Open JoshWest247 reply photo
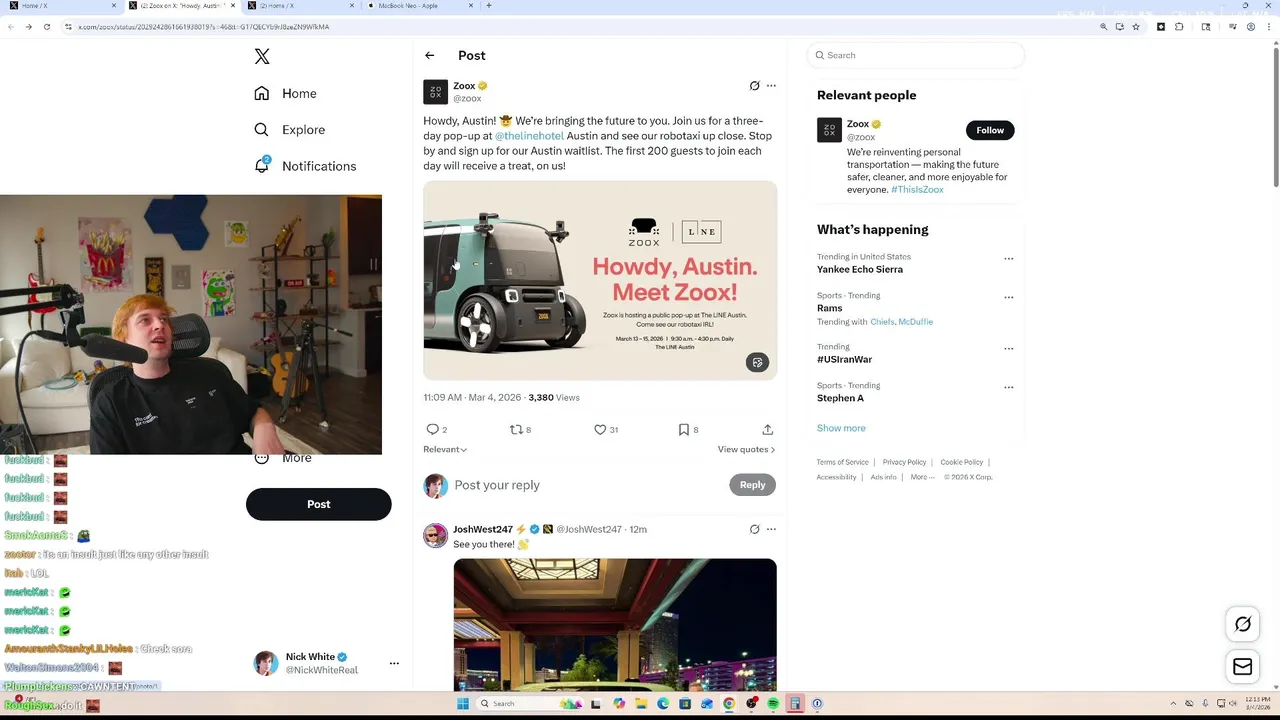The image size is (1280, 720). point(615,625)
